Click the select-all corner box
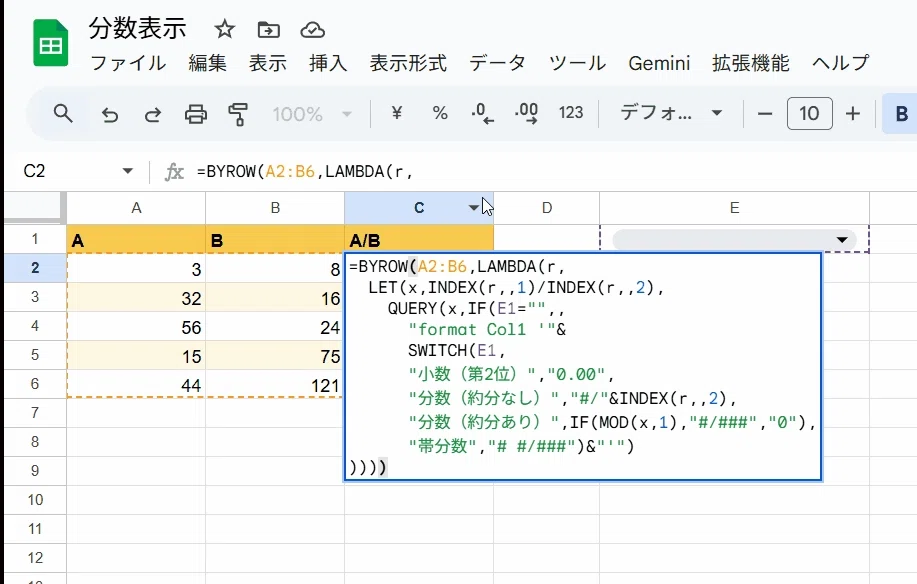This screenshot has width=917, height=584. 33,208
